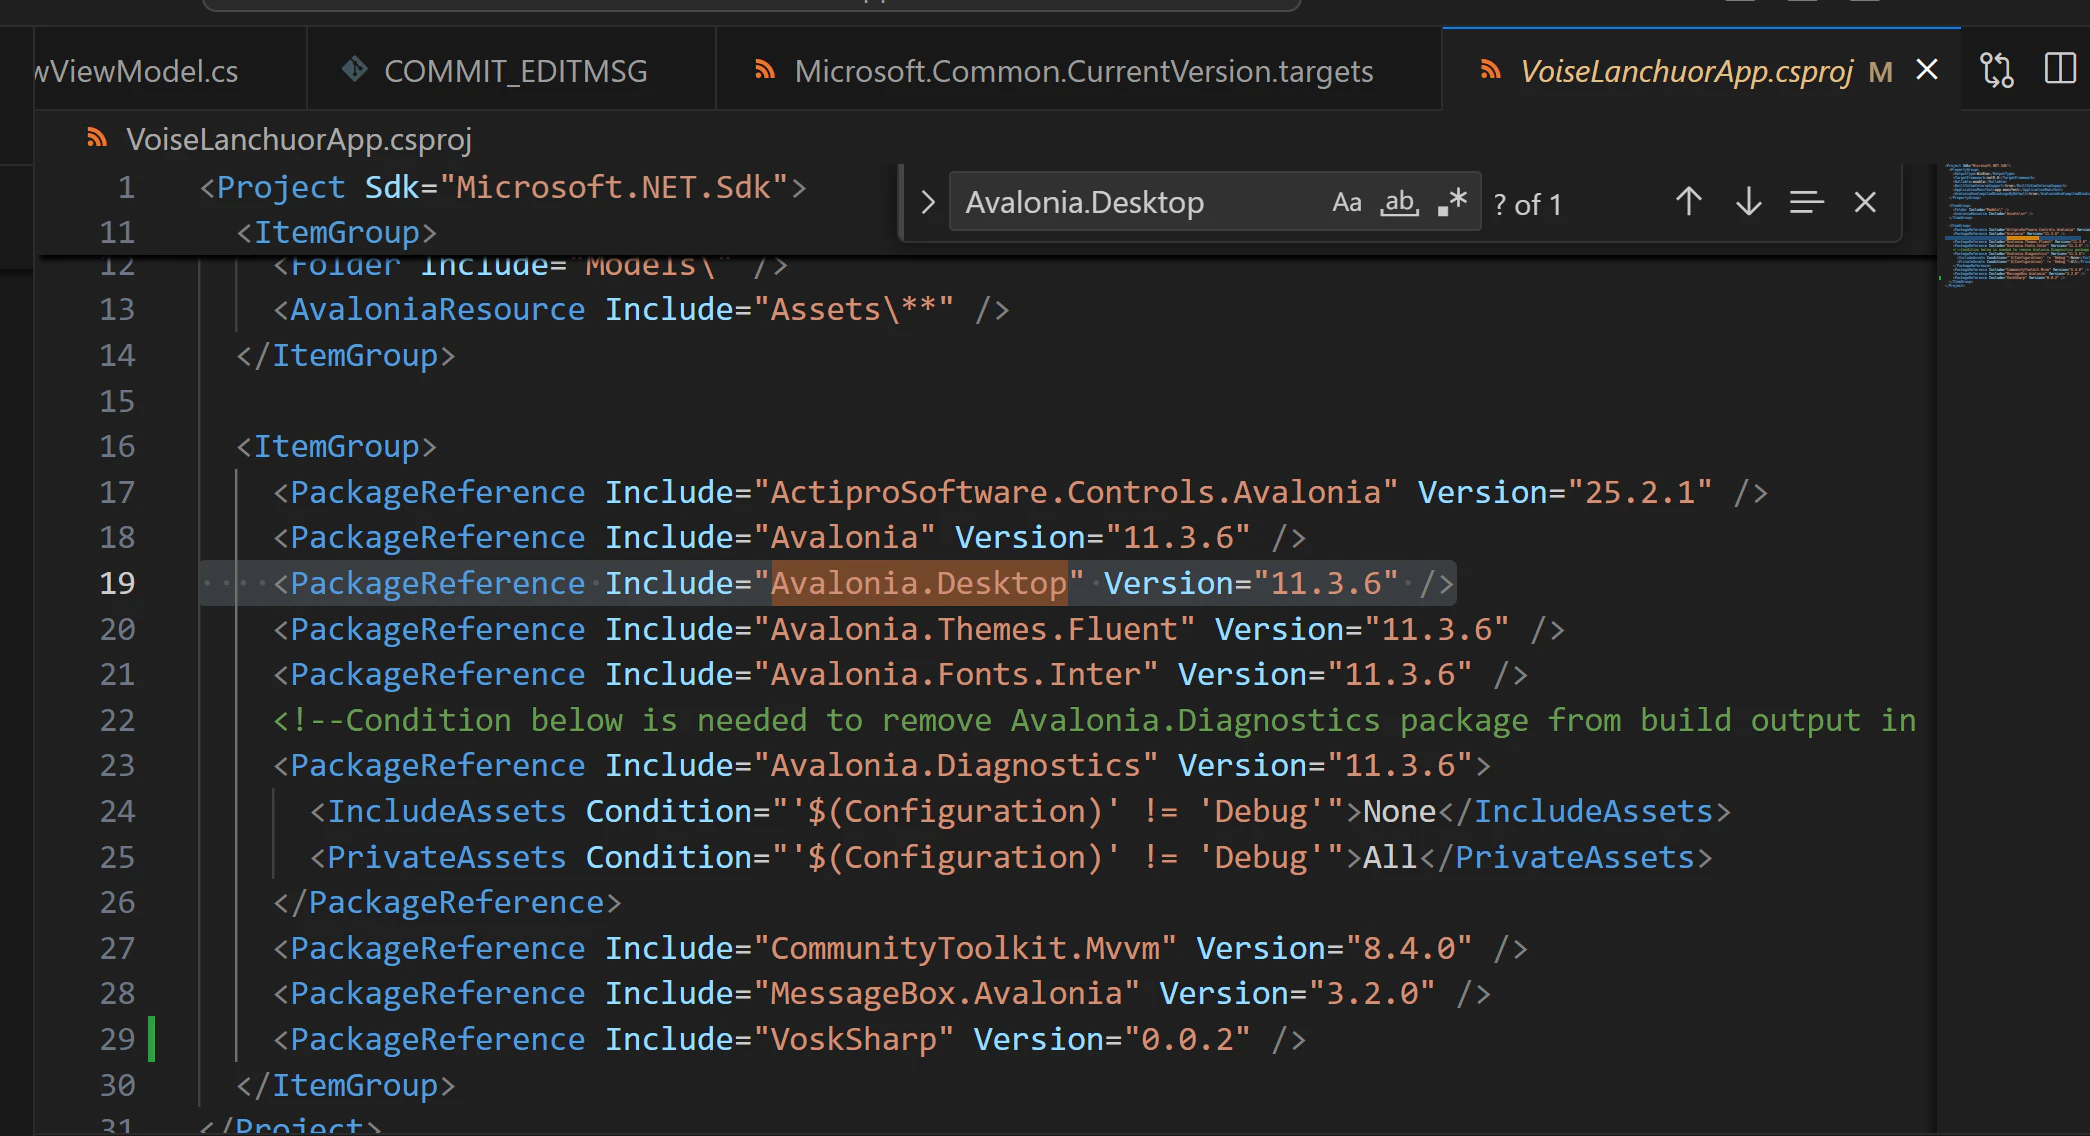2090x1136 pixels.
Task: Open the Changes compare icon in editor toolbar
Action: pos(1997,70)
